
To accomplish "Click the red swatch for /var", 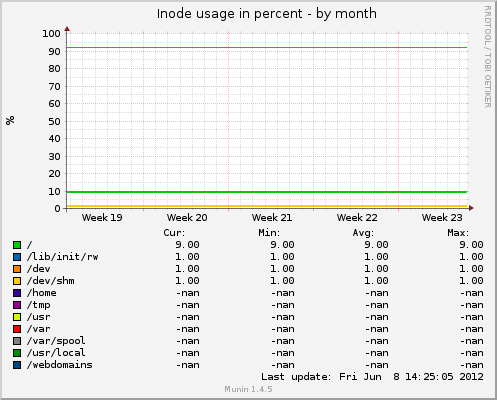I will tap(17, 329).
